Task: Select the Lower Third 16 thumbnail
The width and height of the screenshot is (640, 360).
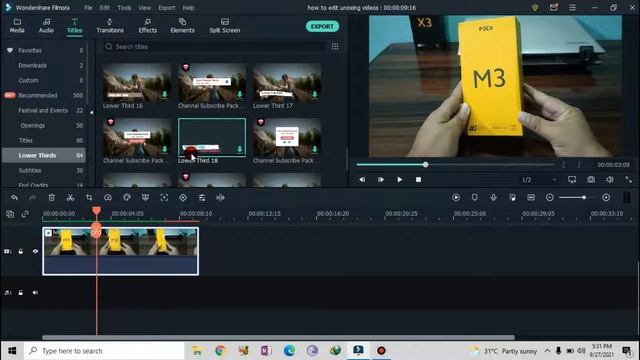Action: [137, 83]
